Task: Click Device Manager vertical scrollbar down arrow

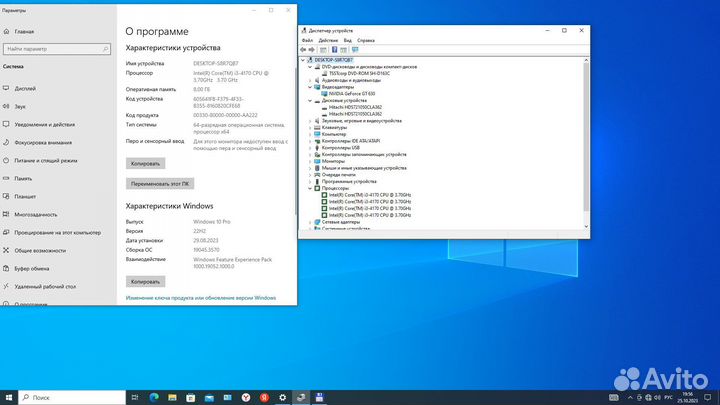Action: tap(586, 226)
